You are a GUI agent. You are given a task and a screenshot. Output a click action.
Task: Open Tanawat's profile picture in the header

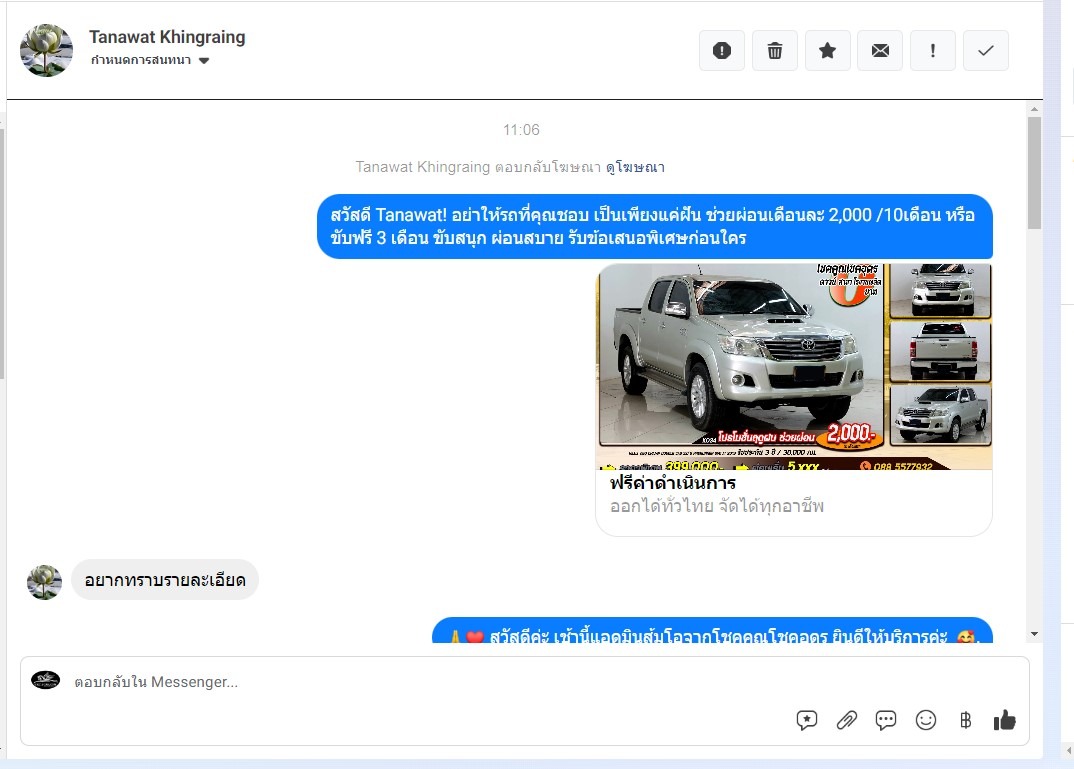coord(47,50)
